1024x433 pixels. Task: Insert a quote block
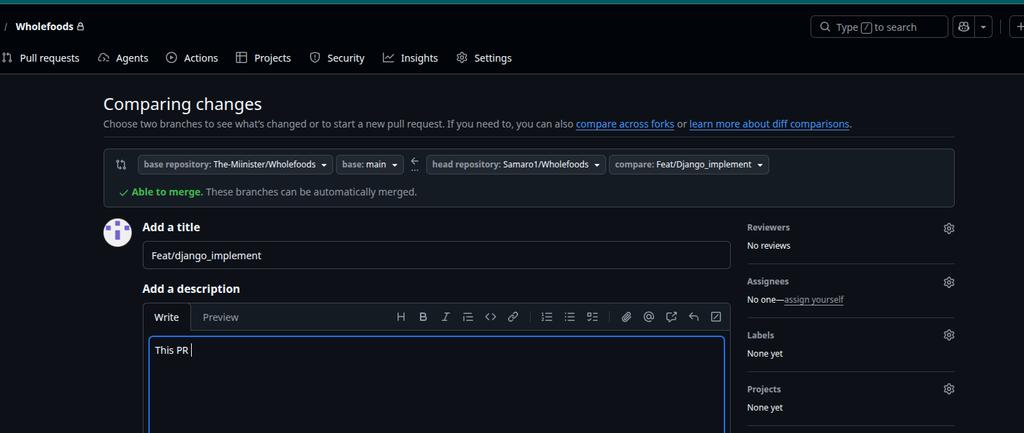[468, 317]
